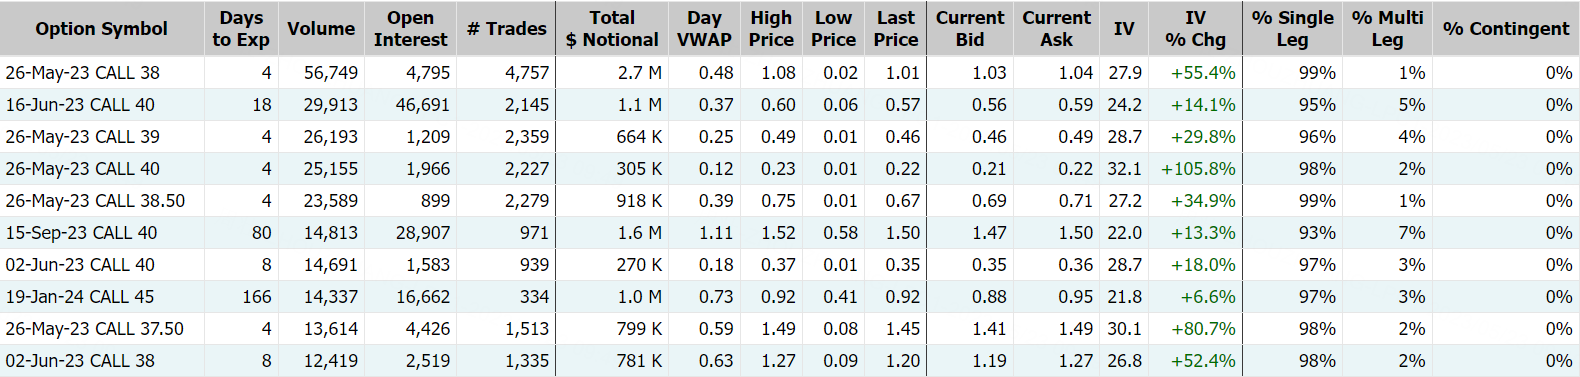Sort by Total $ Notional header
The width and height of the screenshot is (1580, 377).
coord(612,29)
